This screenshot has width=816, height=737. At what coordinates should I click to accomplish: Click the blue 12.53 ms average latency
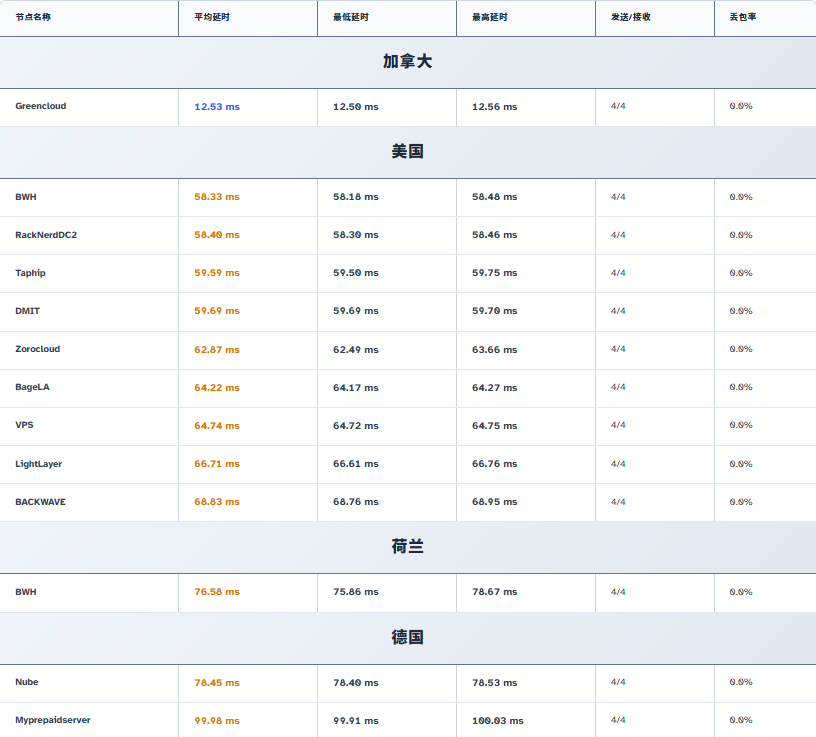(217, 107)
